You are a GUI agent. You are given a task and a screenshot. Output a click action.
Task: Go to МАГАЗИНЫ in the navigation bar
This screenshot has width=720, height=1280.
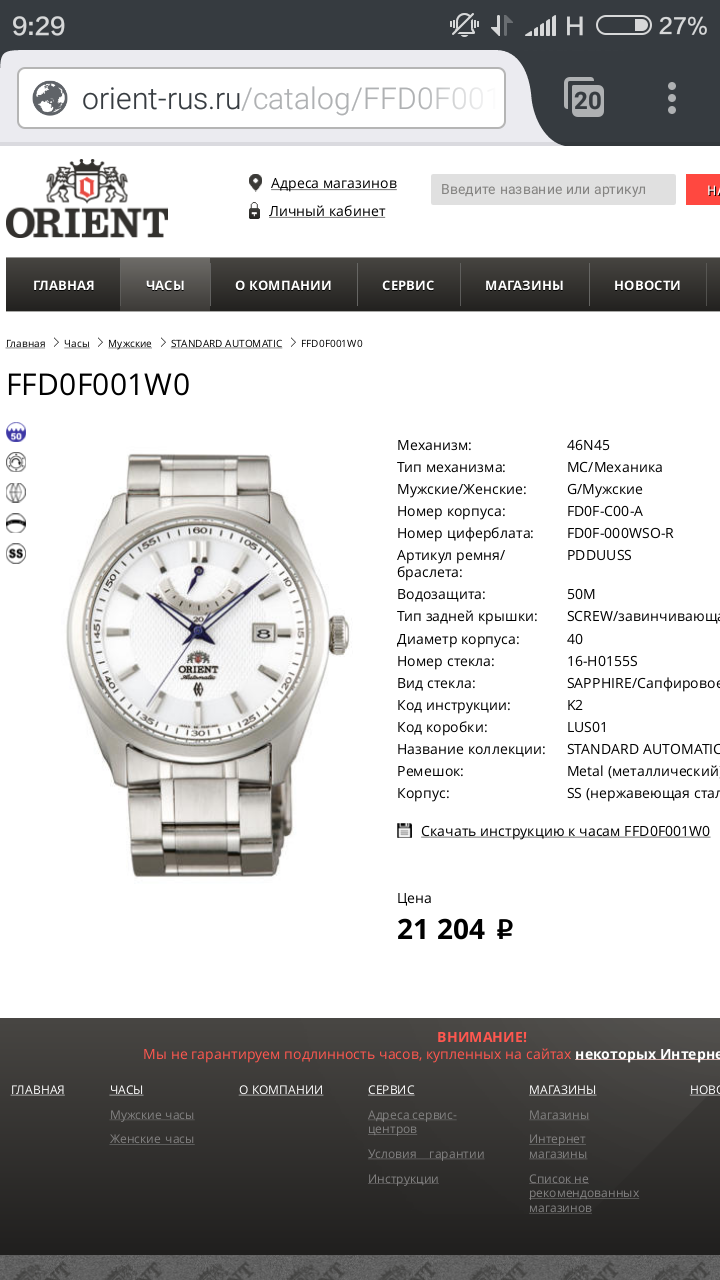[x=524, y=285]
